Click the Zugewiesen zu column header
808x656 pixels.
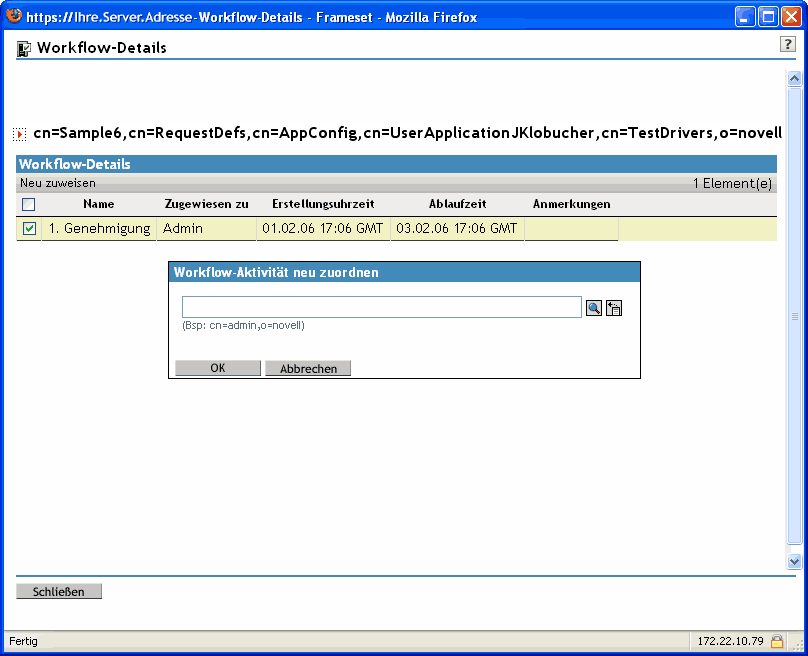click(x=206, y=204)
